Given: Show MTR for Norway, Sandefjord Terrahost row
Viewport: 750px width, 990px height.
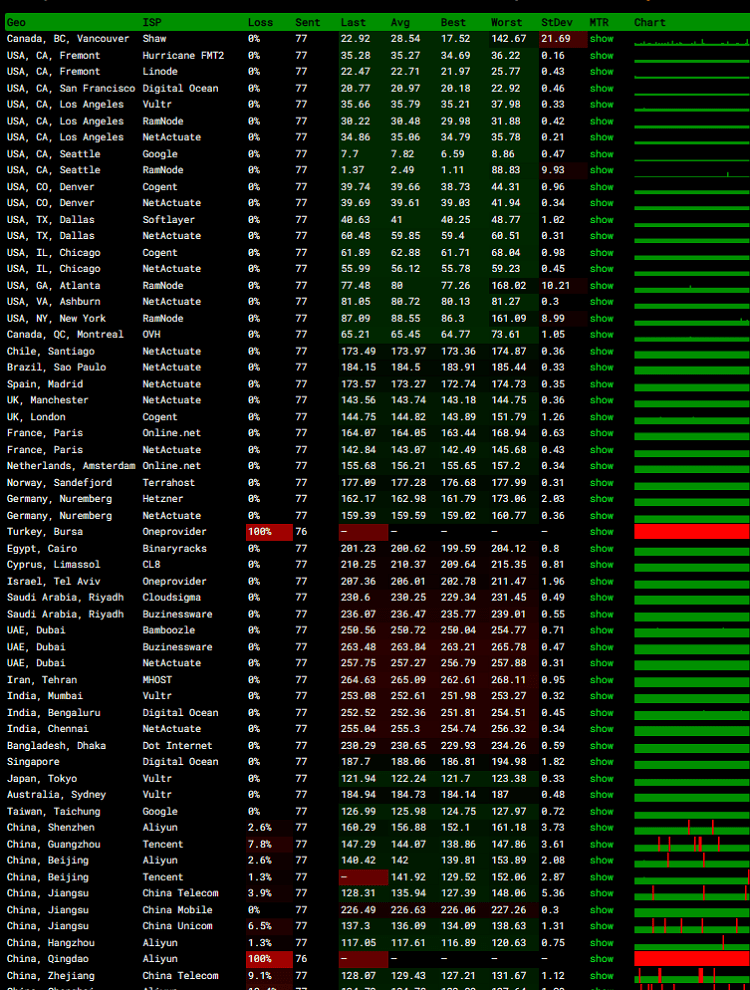Looking at the screenshot, I should 602,482.
